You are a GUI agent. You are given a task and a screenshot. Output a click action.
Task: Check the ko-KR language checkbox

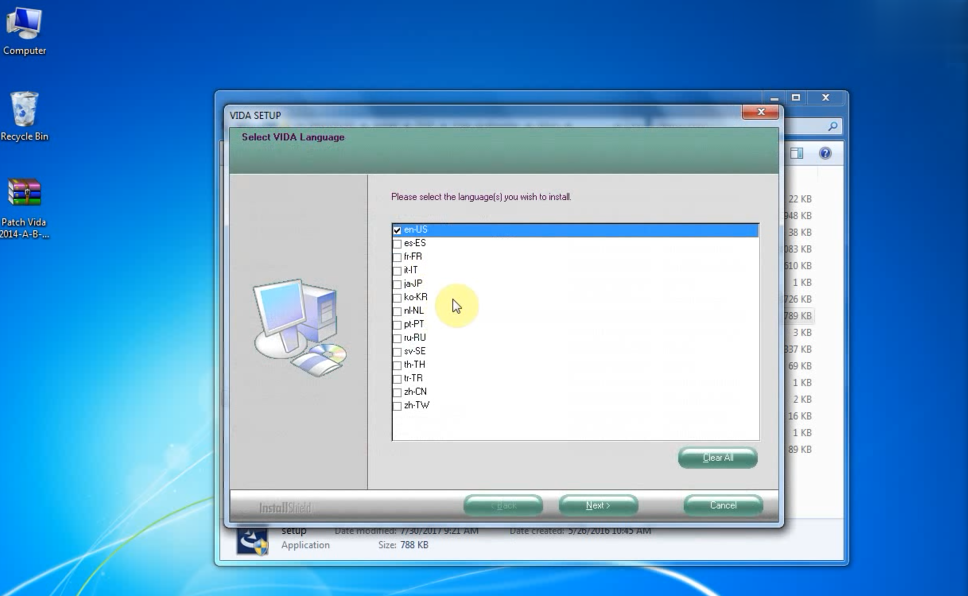tap(397, 298)
